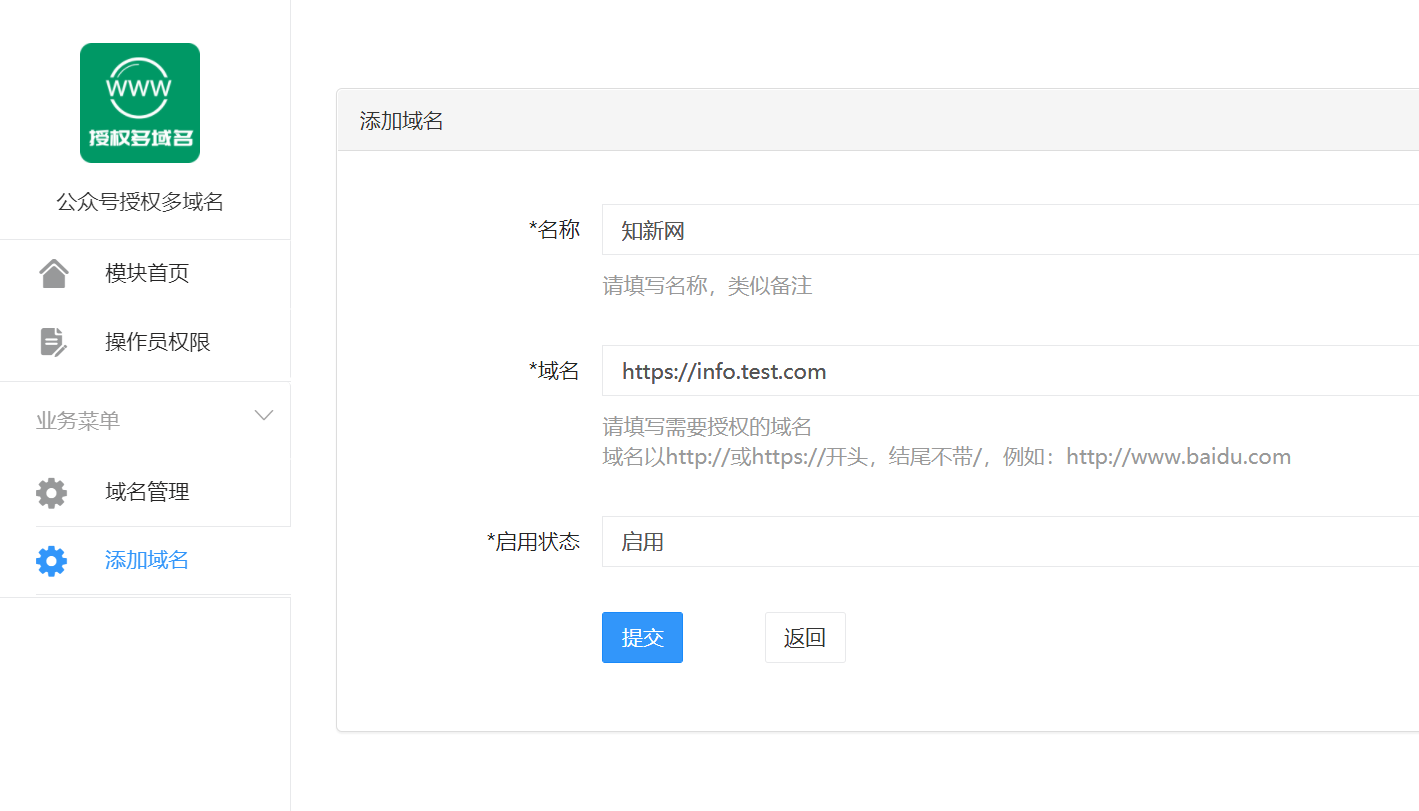Screen dimensions: 1419x811
Task: Open the 启用状态 dropdown showing 启用
Action: (1010, 542)
